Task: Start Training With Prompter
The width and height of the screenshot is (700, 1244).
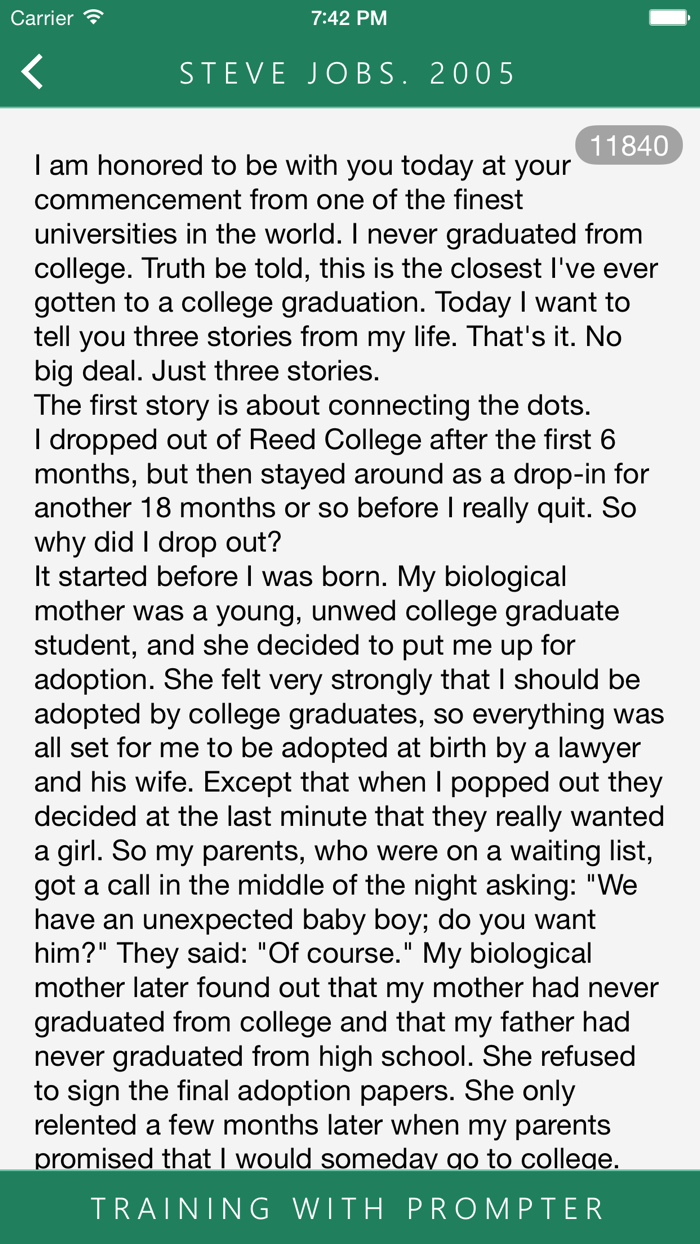Action: pos(349,1208)
